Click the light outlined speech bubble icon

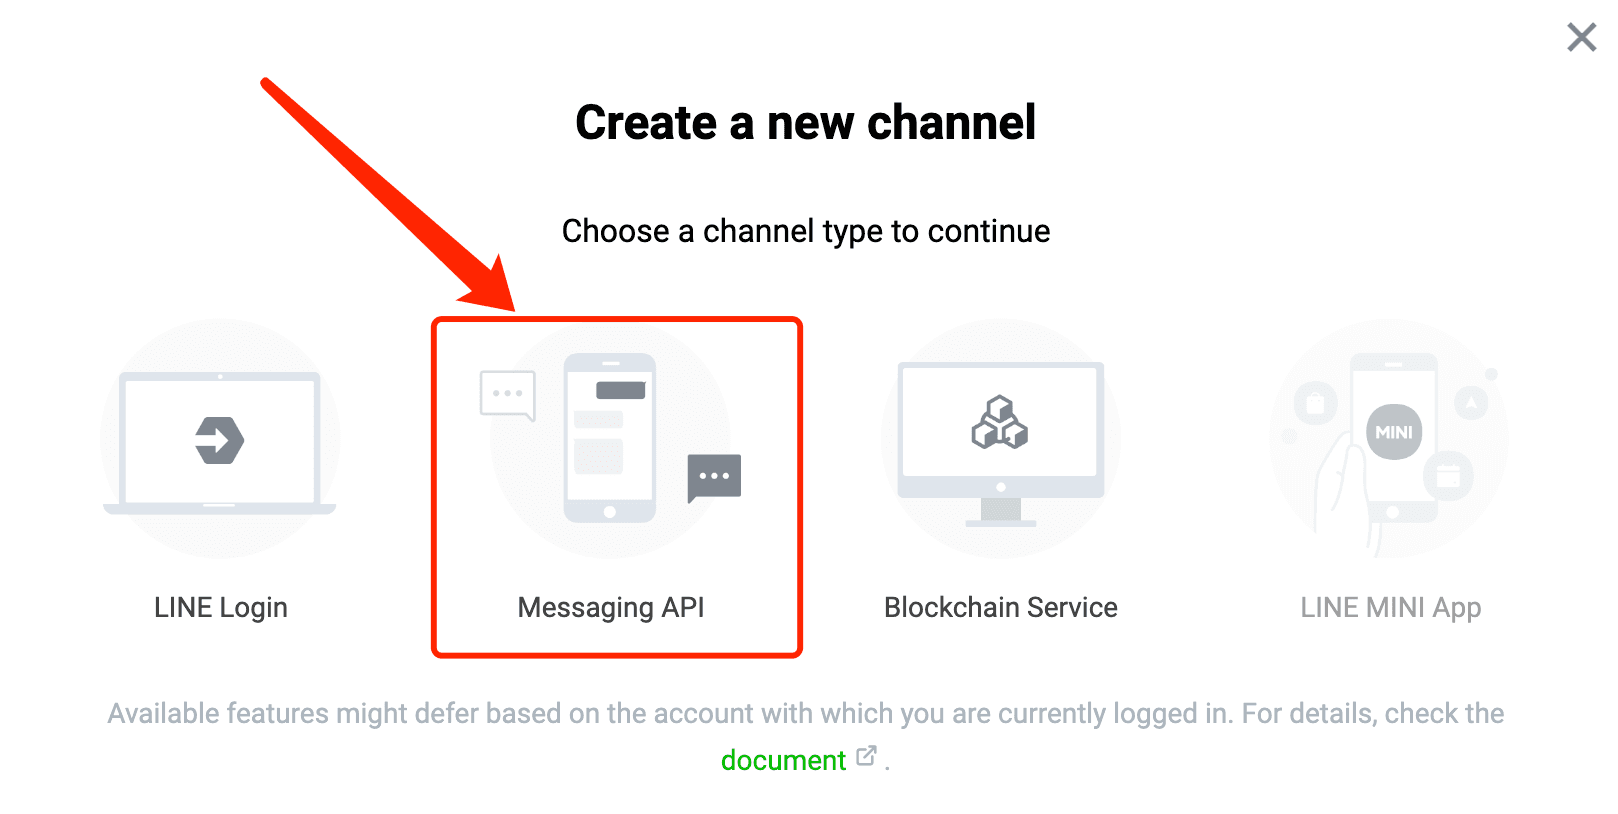pos(508,395)
